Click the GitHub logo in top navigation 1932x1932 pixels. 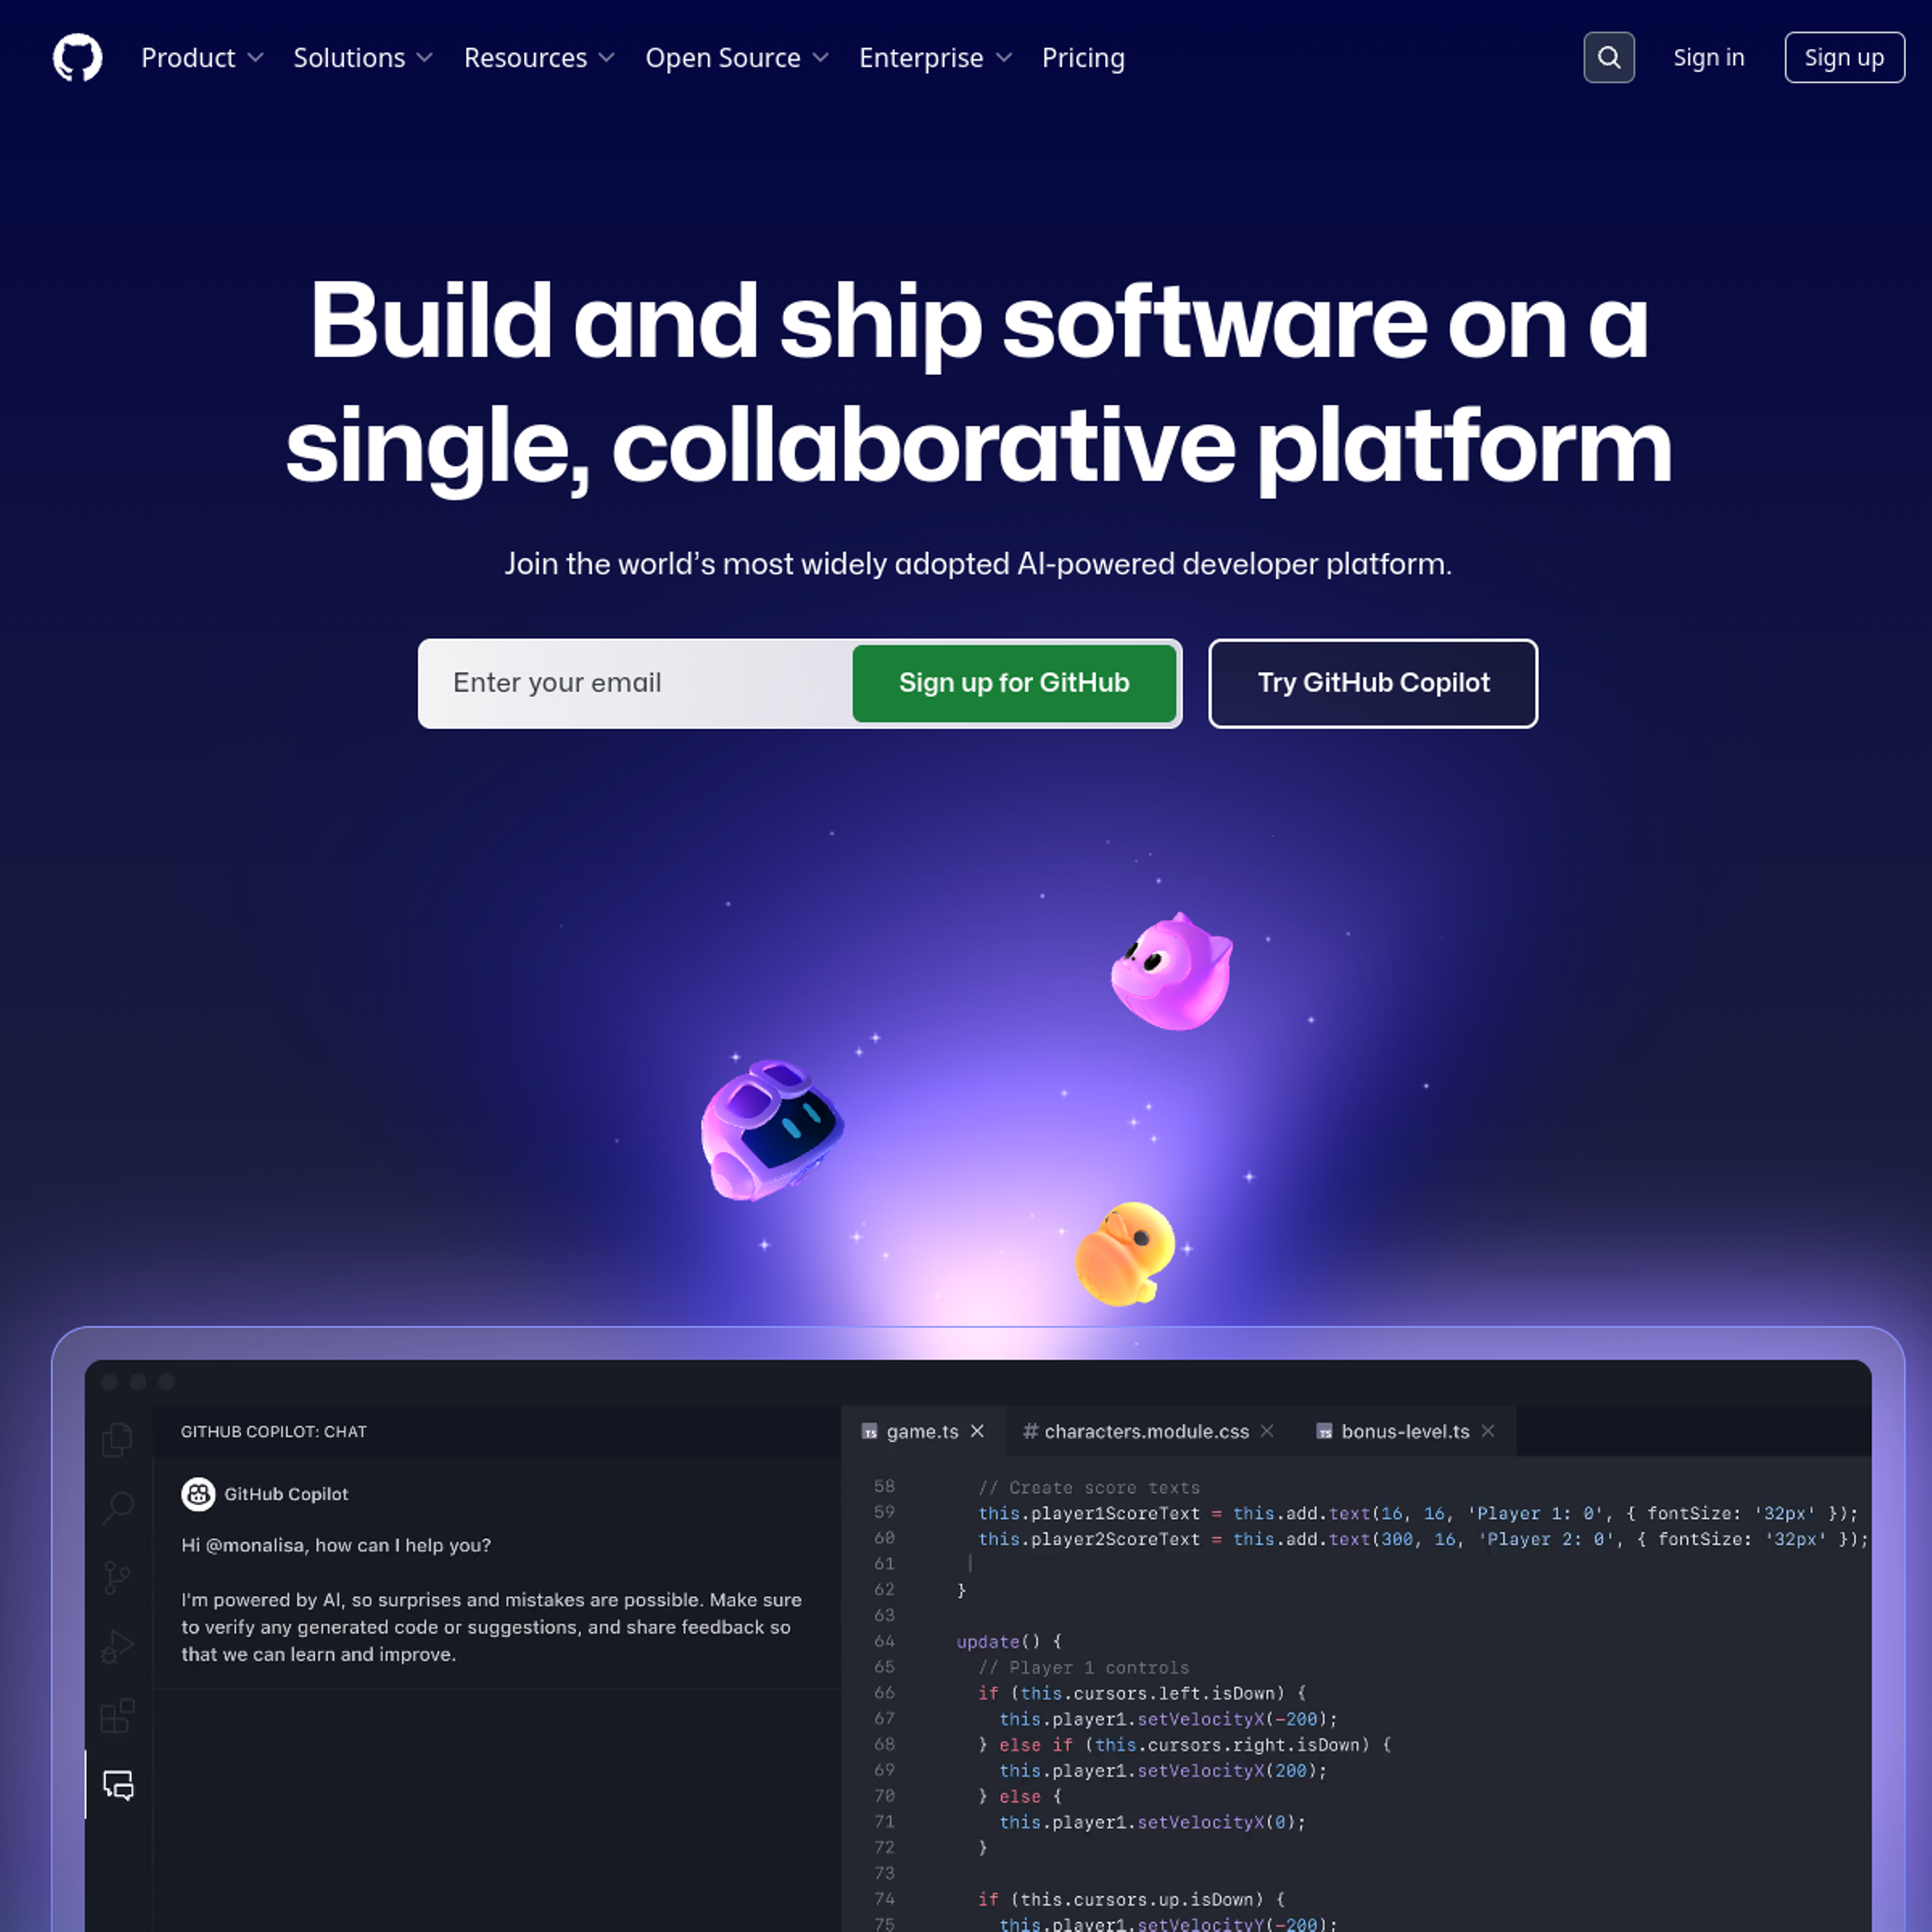pyautogui.click(x=76, y=57)
